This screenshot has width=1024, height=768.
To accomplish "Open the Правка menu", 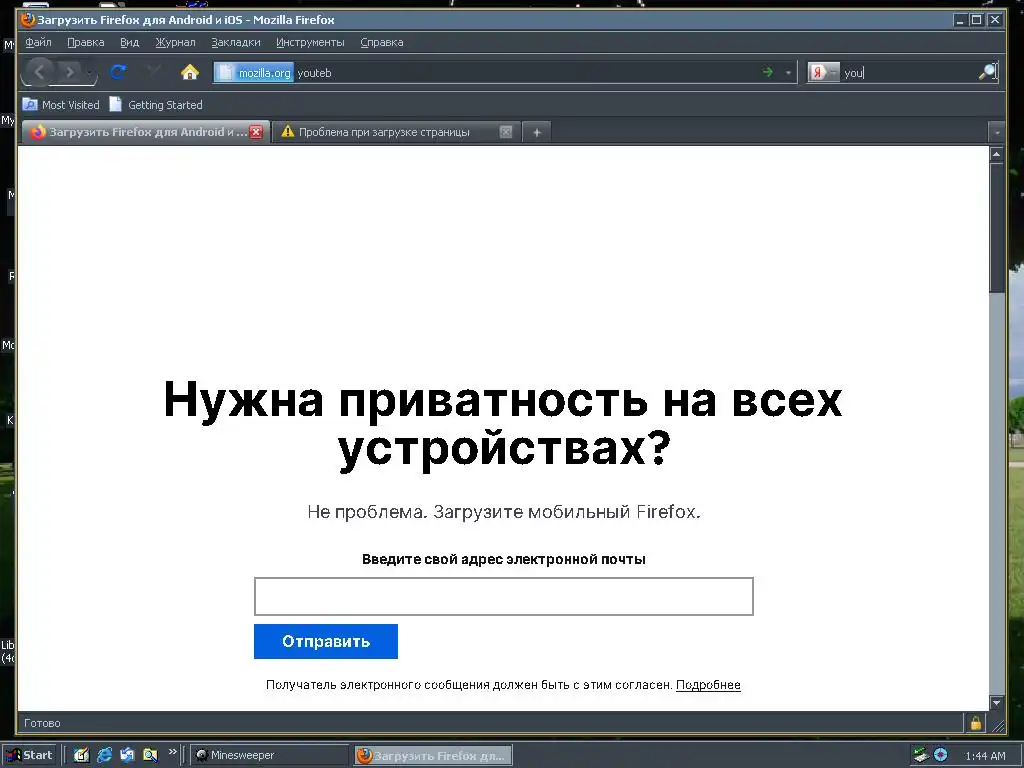I will coord(86,42).
